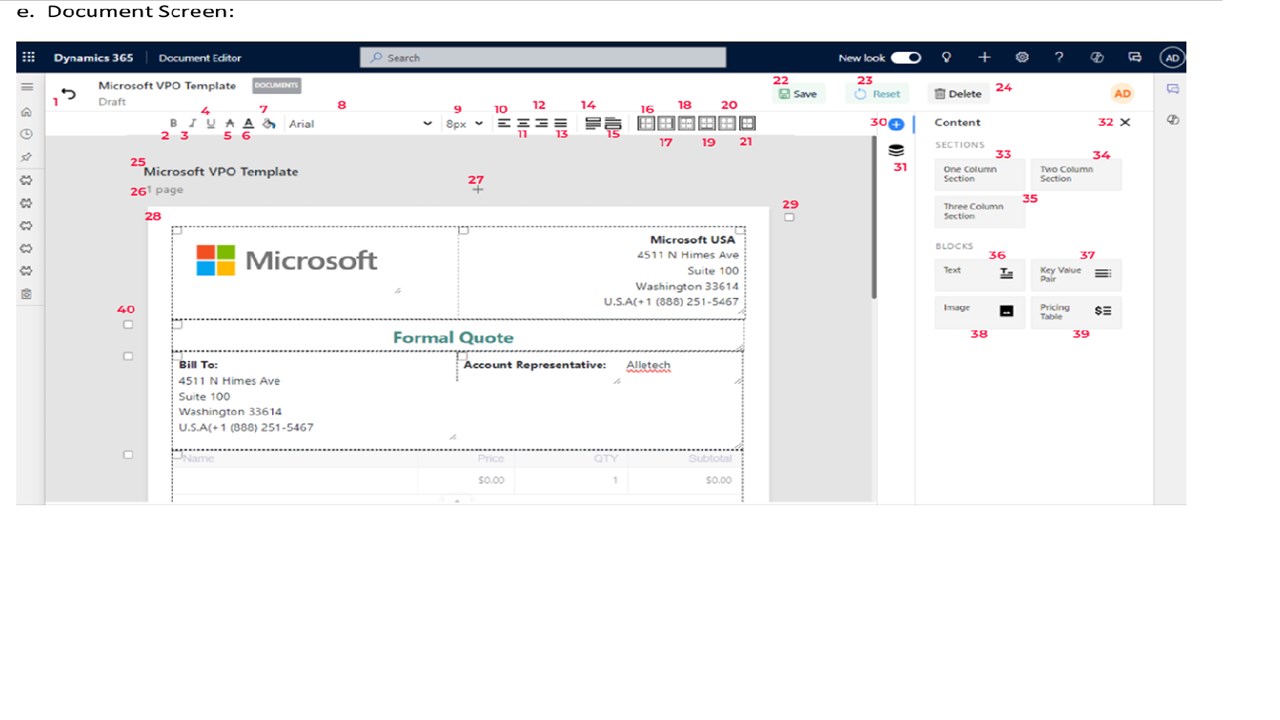The image size is (1280, 720).
Task: Click the Reset button
Action: click(877, 93)
